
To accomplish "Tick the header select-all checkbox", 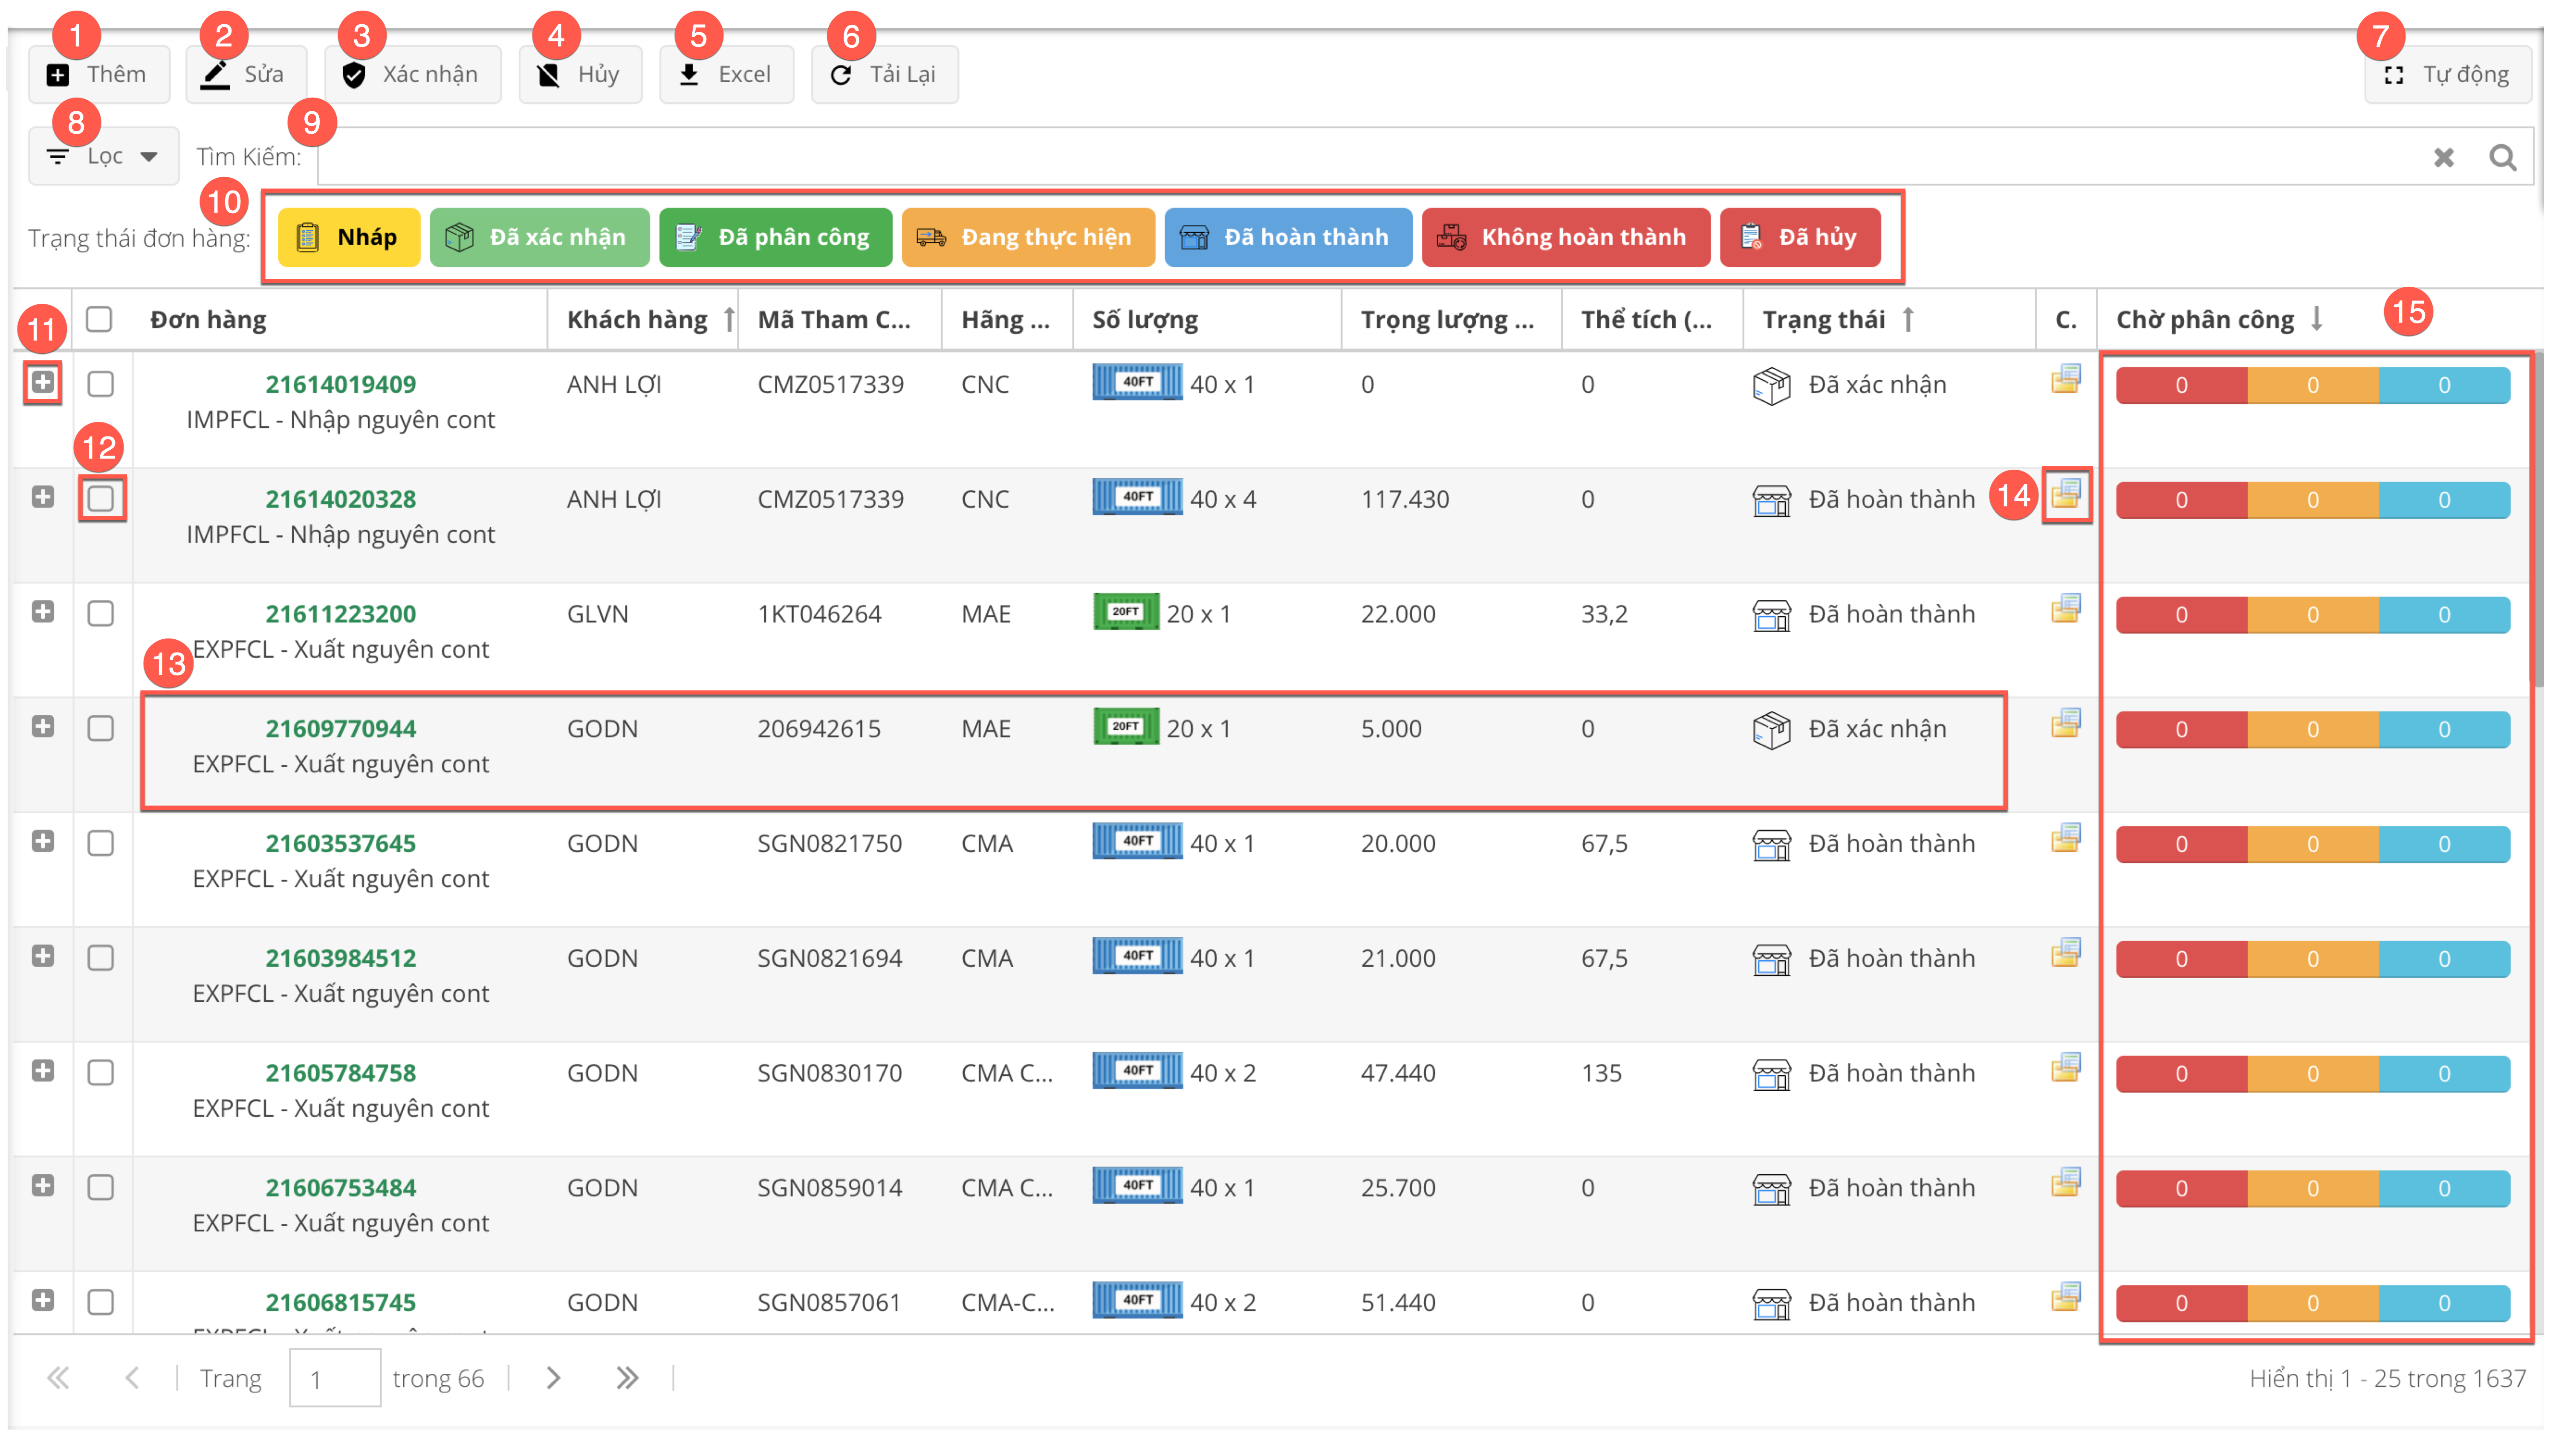I will click(99, 319).
